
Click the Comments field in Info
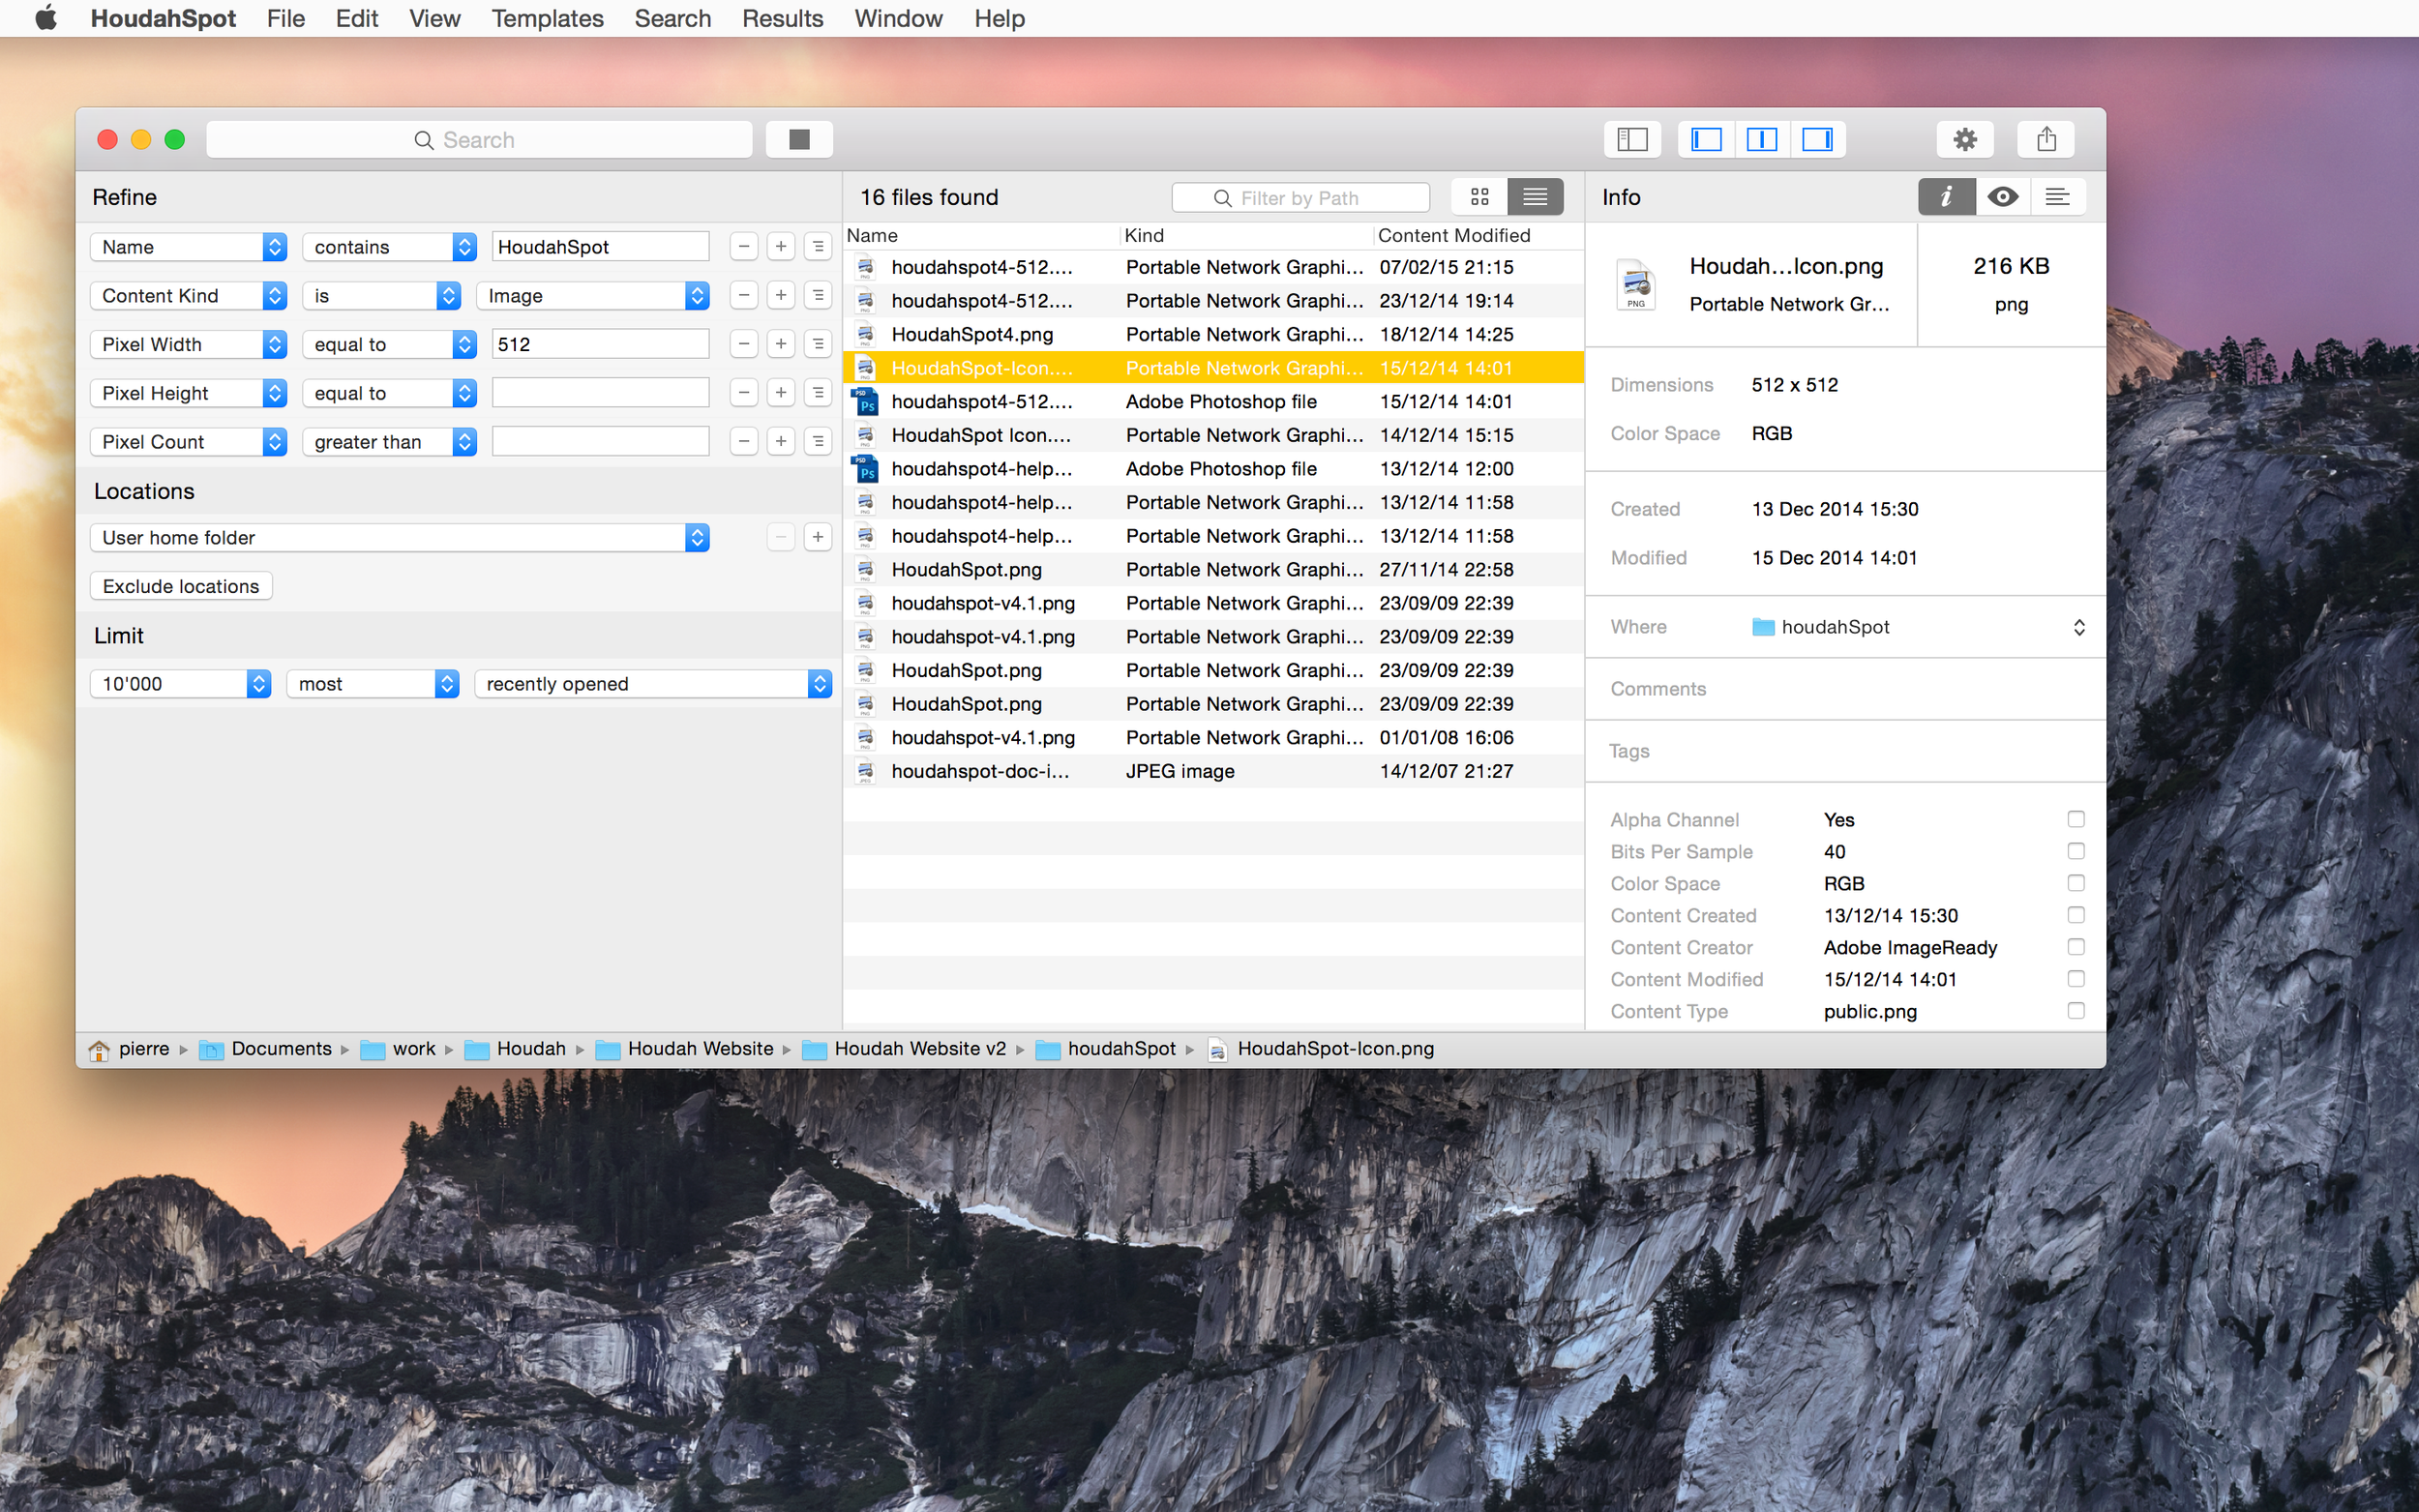click(1845, 689)
